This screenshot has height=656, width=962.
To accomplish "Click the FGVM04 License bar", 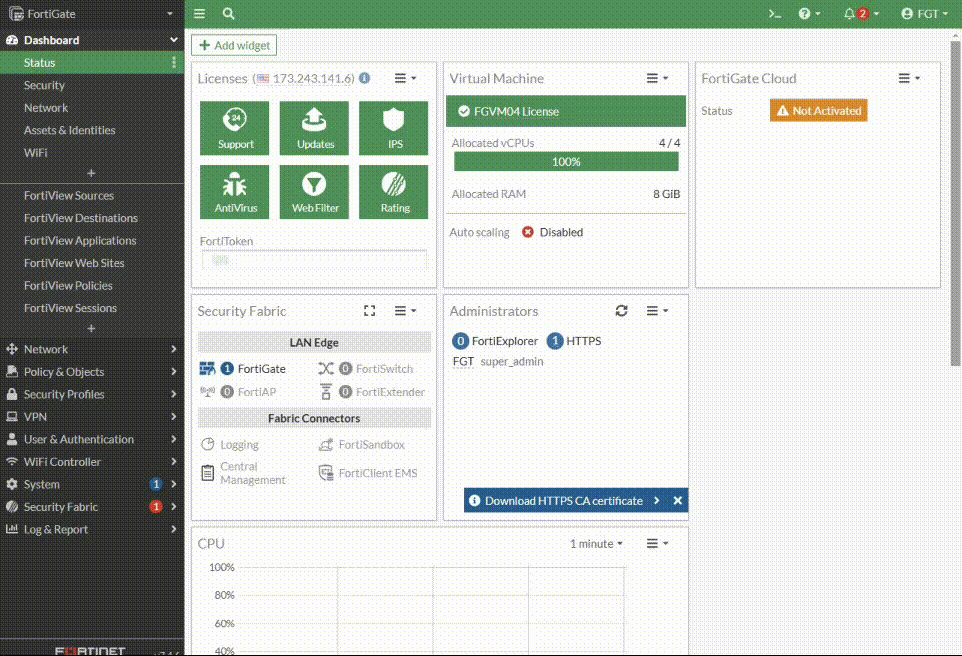I will pos(566,111).
